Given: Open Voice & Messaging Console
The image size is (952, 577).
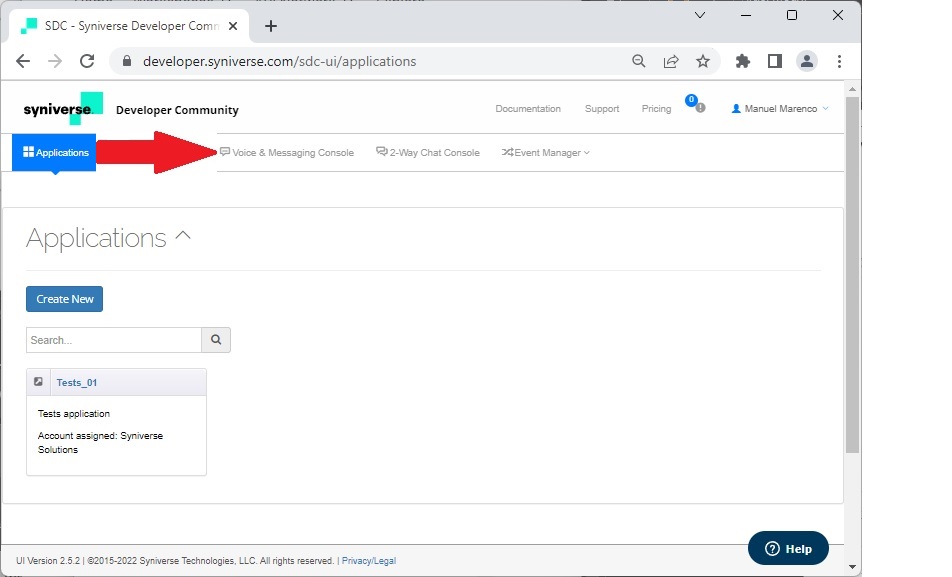Looking at the screenshot, I should click(x=287, y=152).
